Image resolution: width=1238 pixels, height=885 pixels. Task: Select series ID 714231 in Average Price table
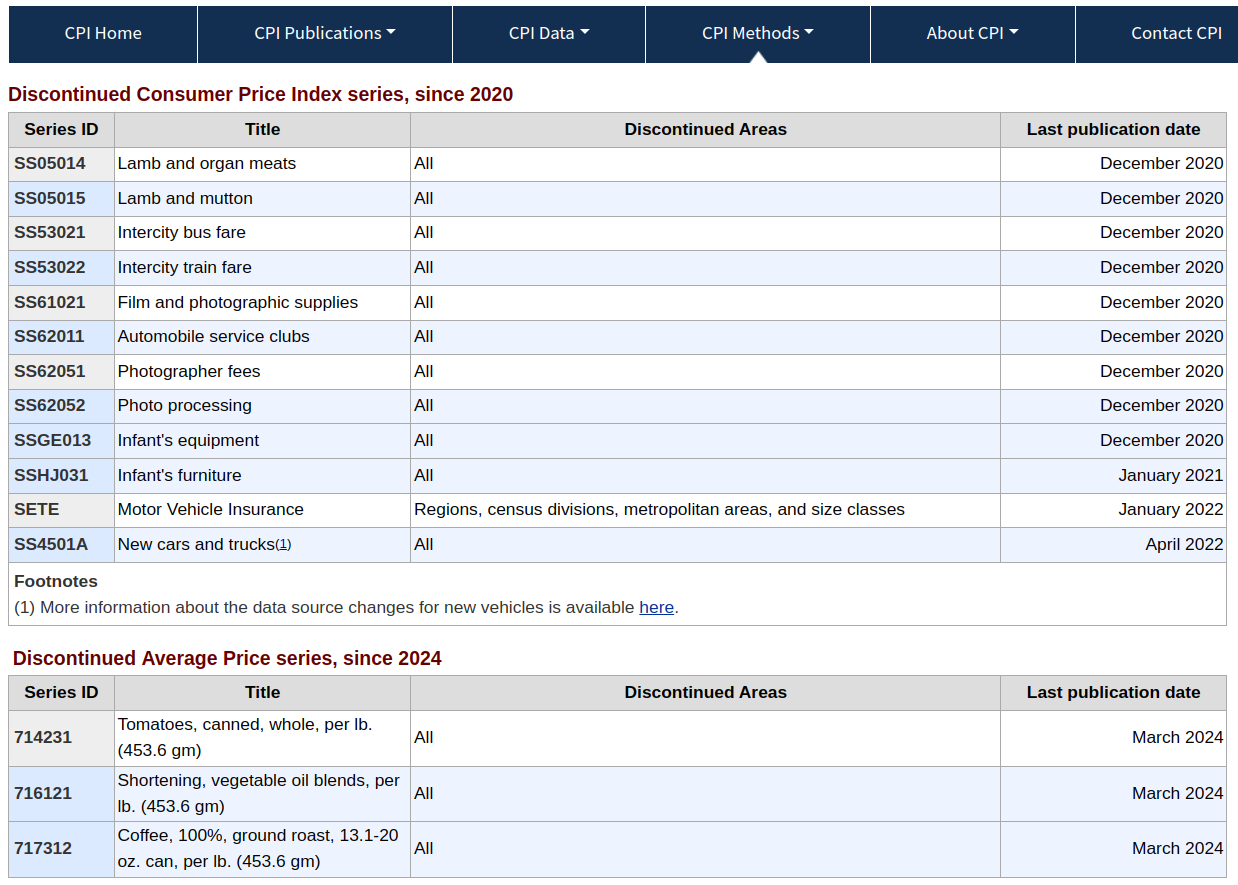pos(43,737)
